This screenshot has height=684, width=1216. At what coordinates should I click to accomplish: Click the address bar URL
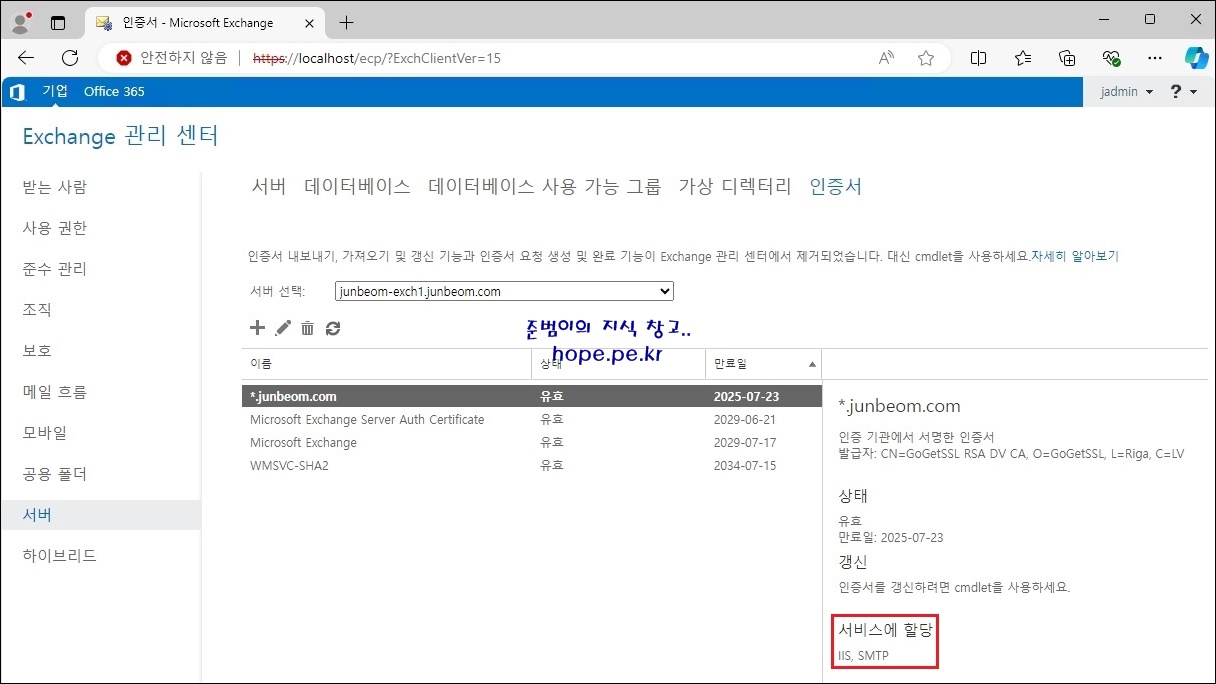(x=377, y=58)
